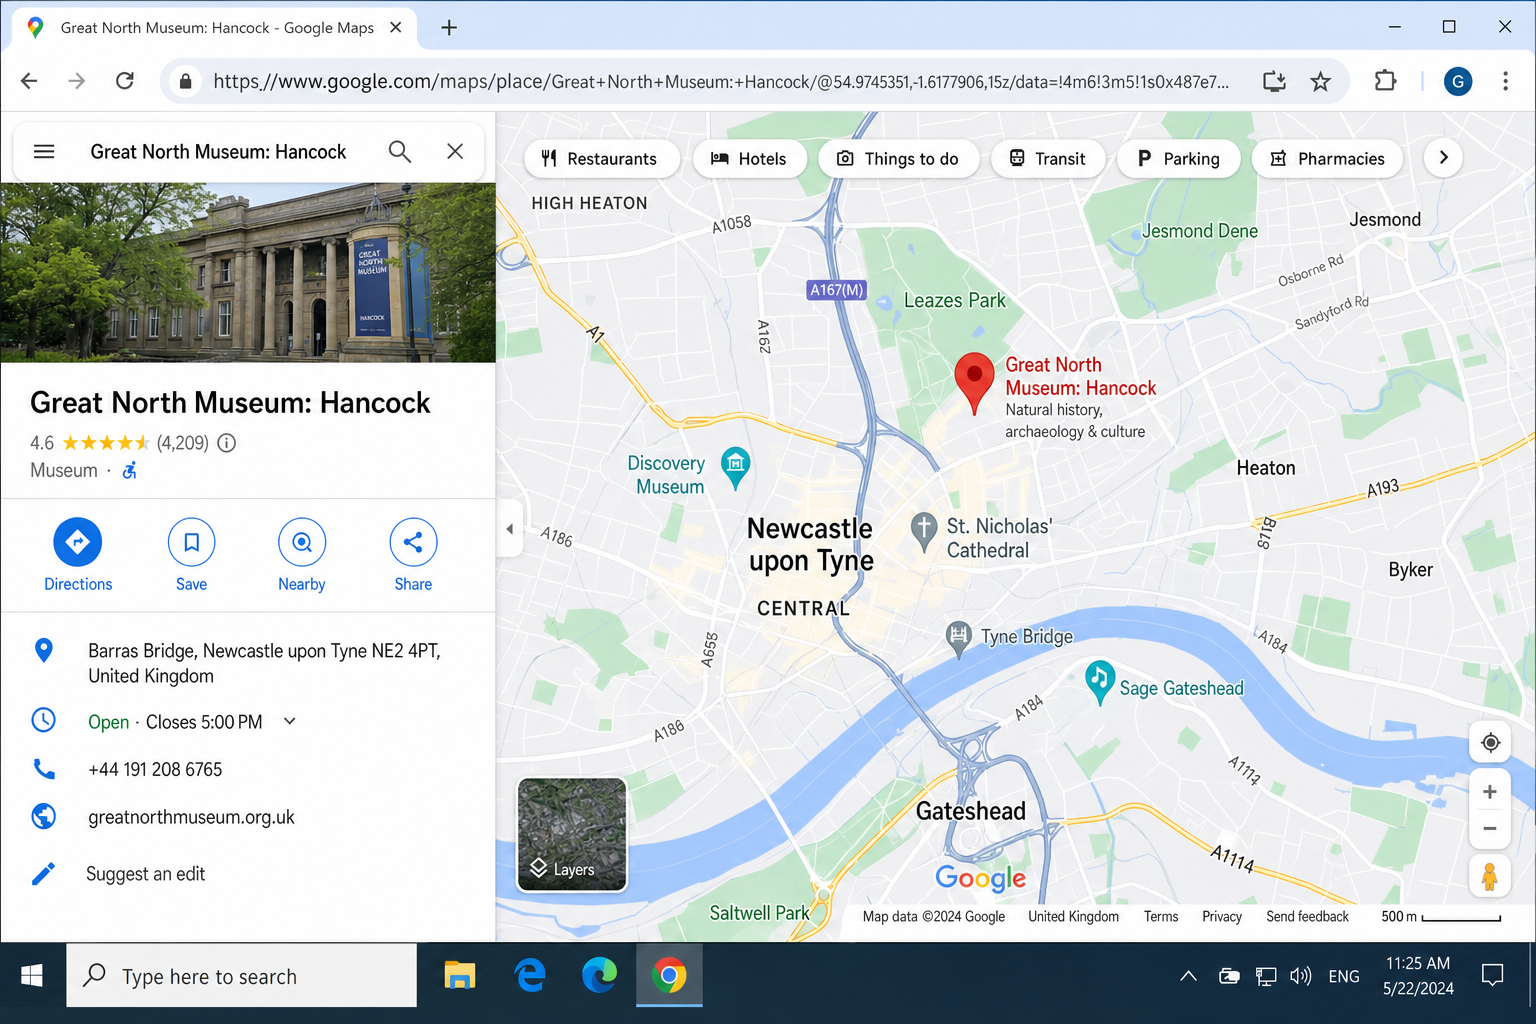Select the Parking category chip
Image resolution: width=1536 pixels, height=1024 pixels.
[1179, 158]
